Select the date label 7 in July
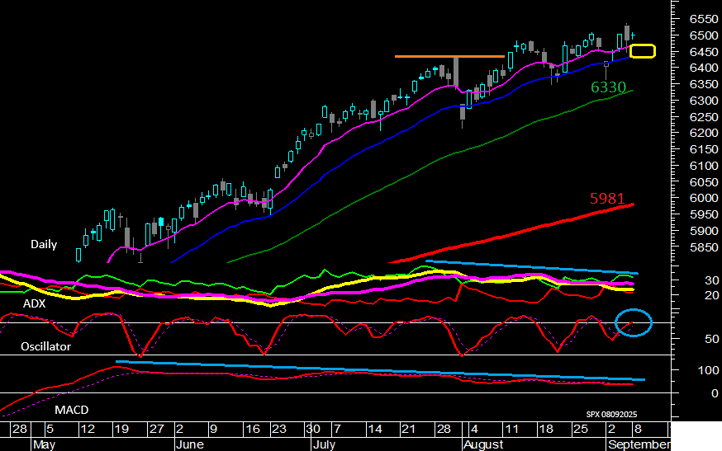 [x=338, y=429]
